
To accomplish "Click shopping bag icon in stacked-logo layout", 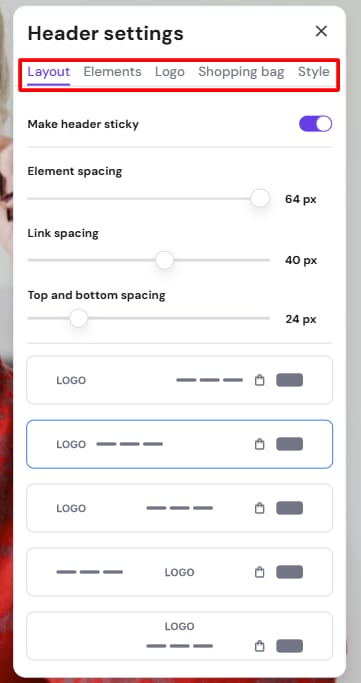I will pos(260,646).
